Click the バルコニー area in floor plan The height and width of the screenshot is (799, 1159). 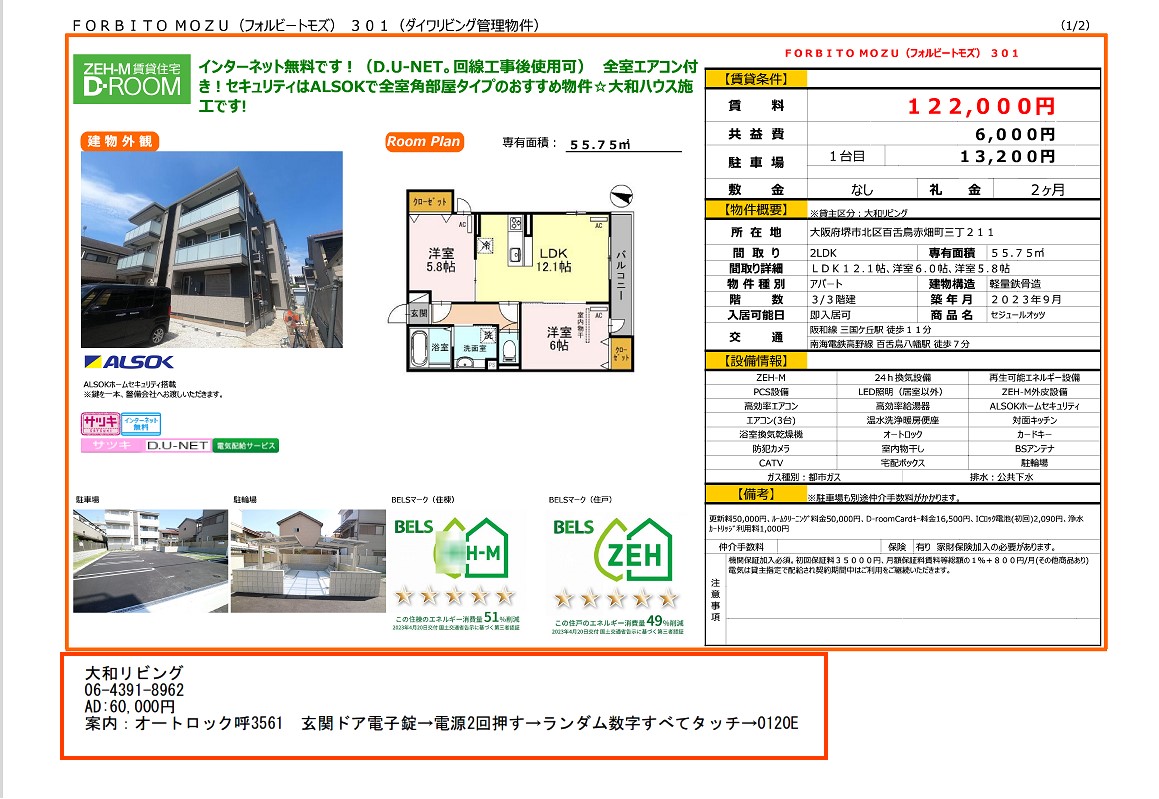coord(622,275)
